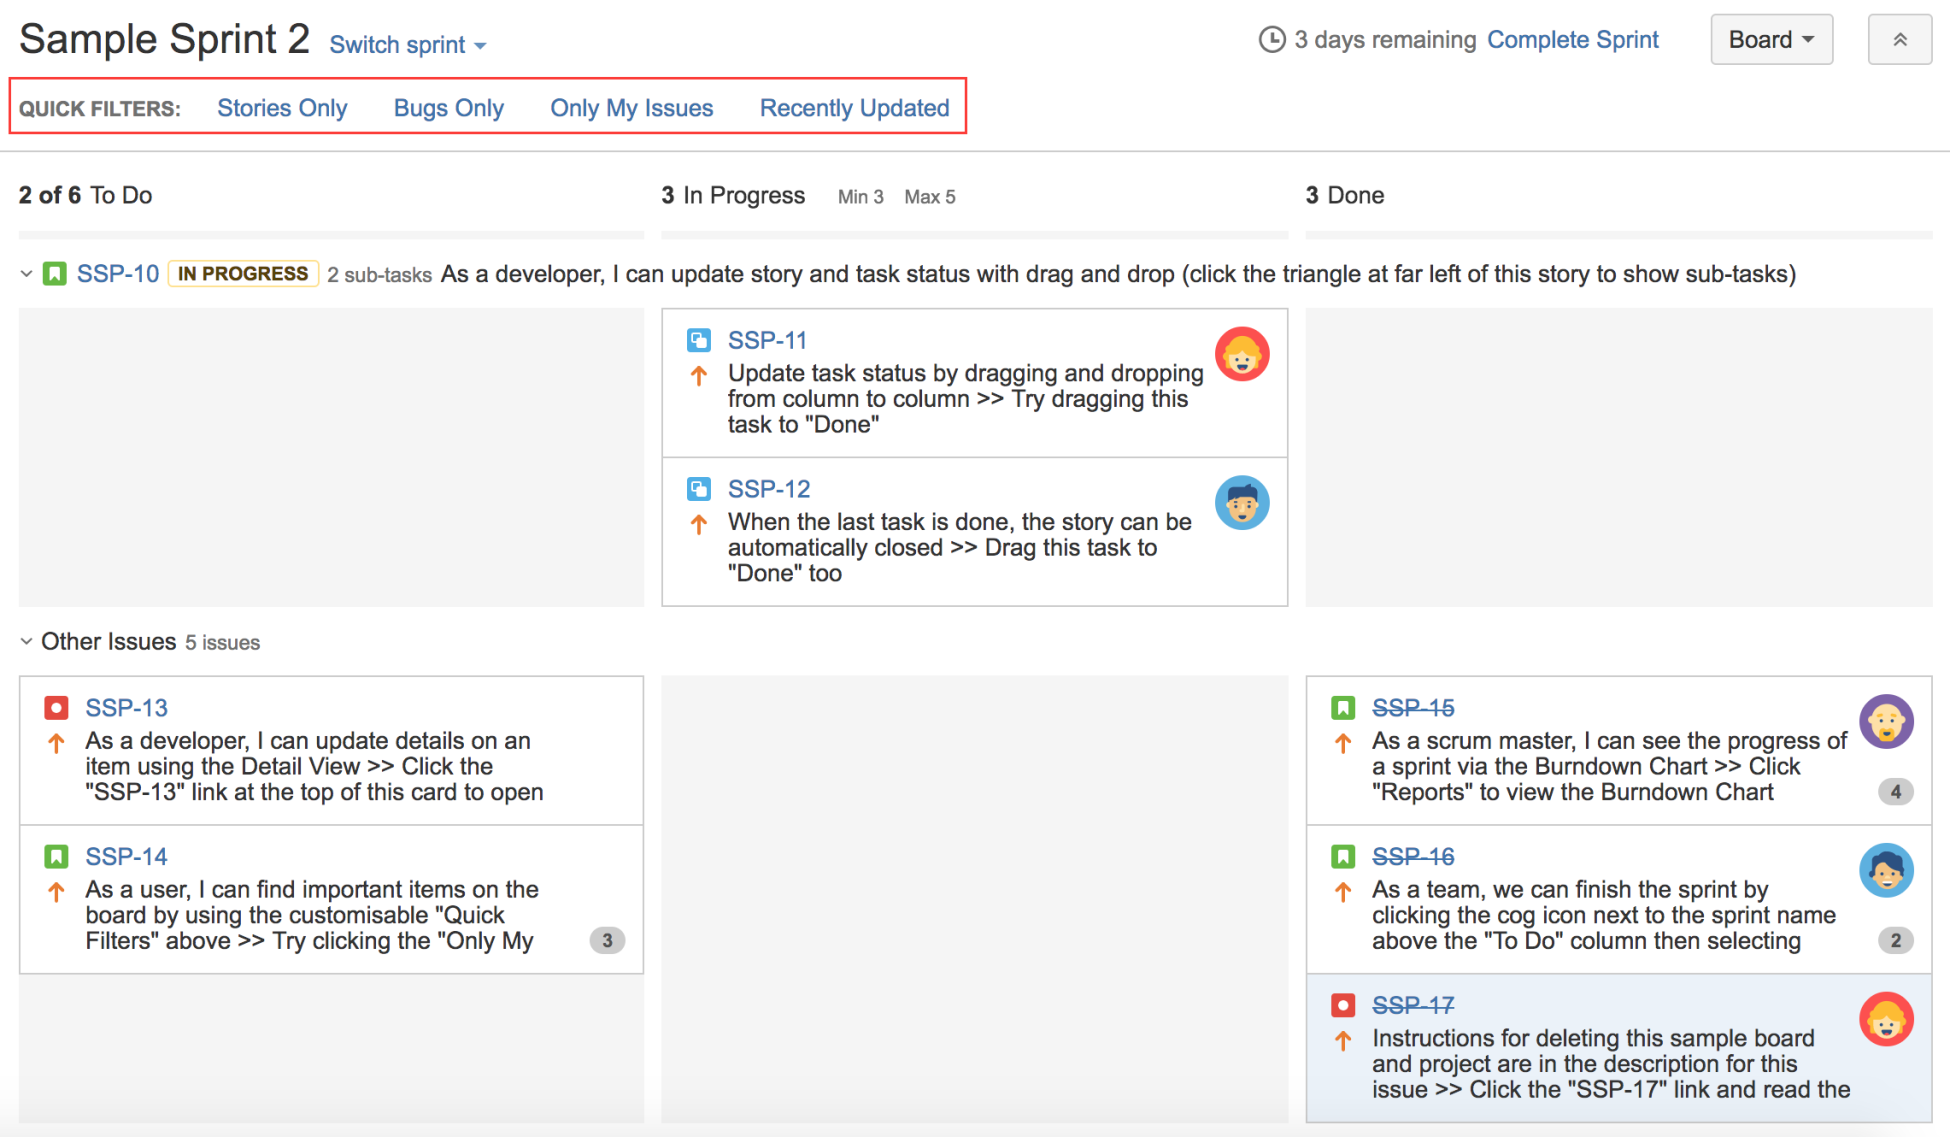Toggle the Only My Issues filter
1950x1137 pixels.
point(632,108)
